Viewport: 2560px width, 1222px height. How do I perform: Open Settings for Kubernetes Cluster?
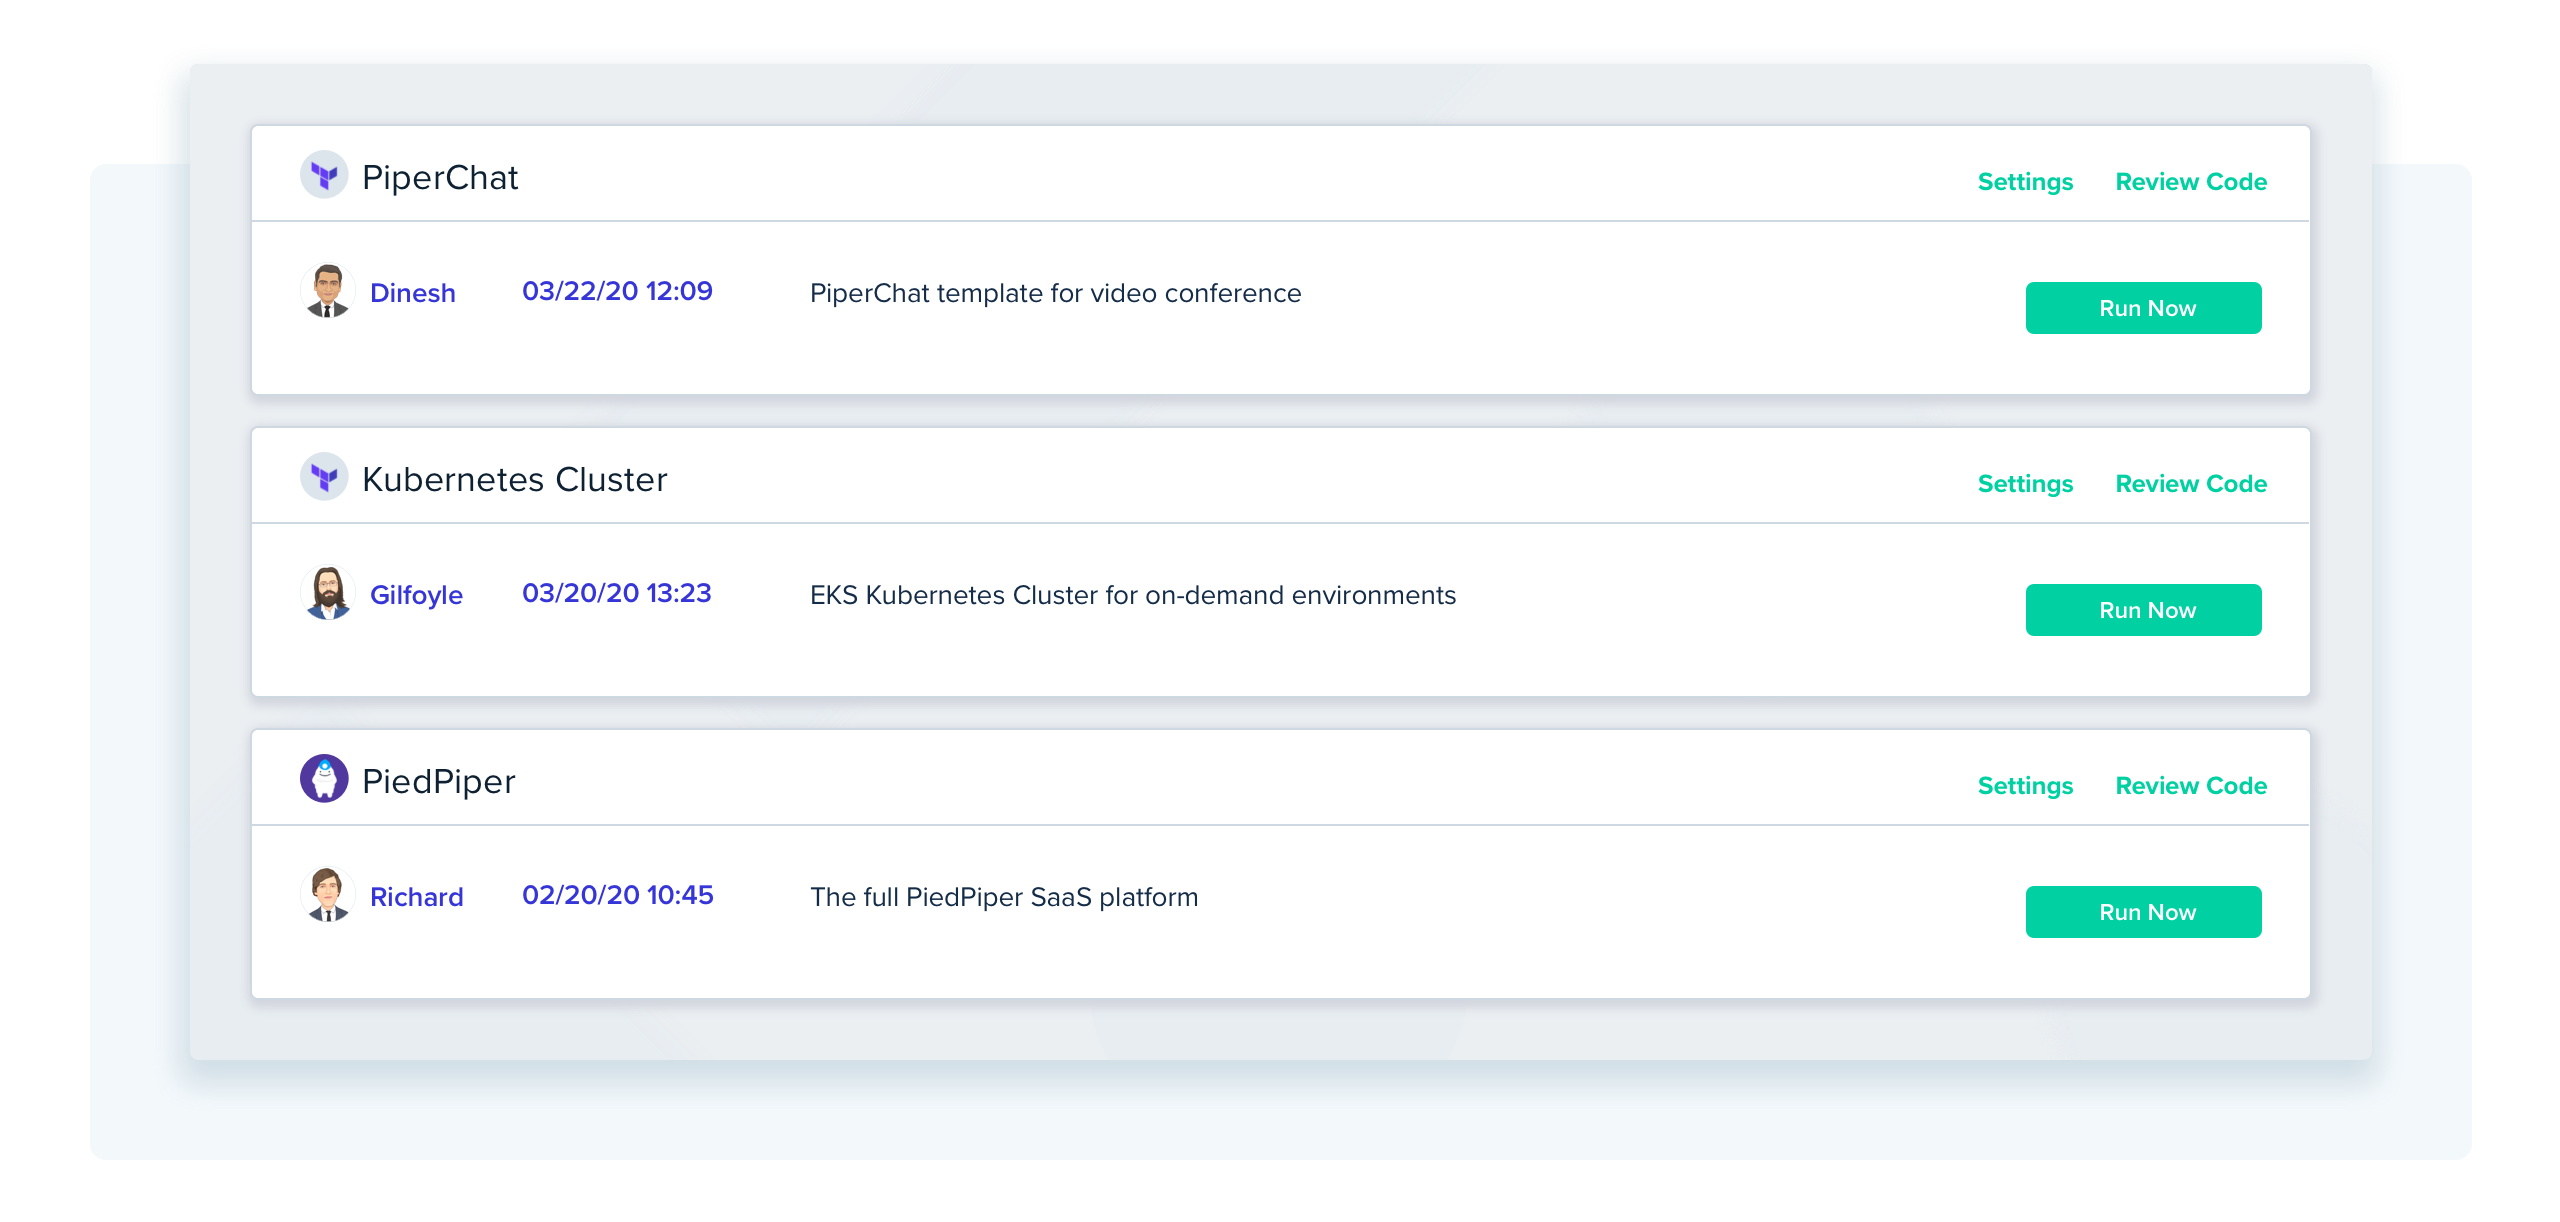coord(2025,484)
